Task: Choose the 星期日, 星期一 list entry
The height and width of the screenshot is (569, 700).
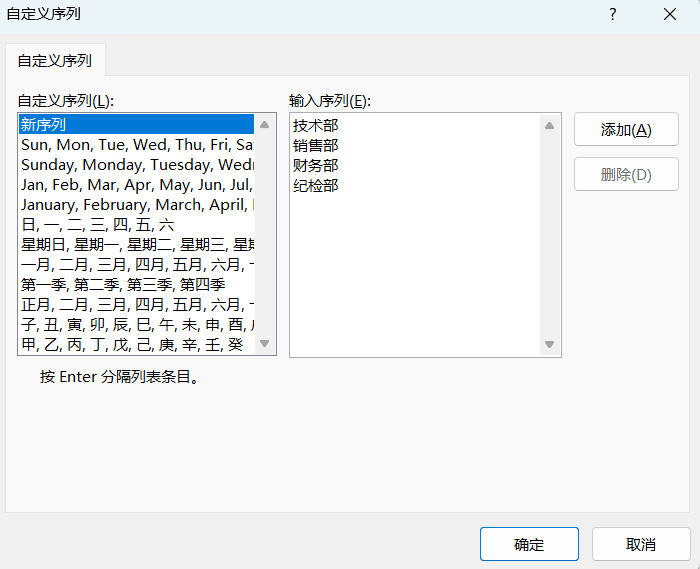Action: [x=135, y=245]
